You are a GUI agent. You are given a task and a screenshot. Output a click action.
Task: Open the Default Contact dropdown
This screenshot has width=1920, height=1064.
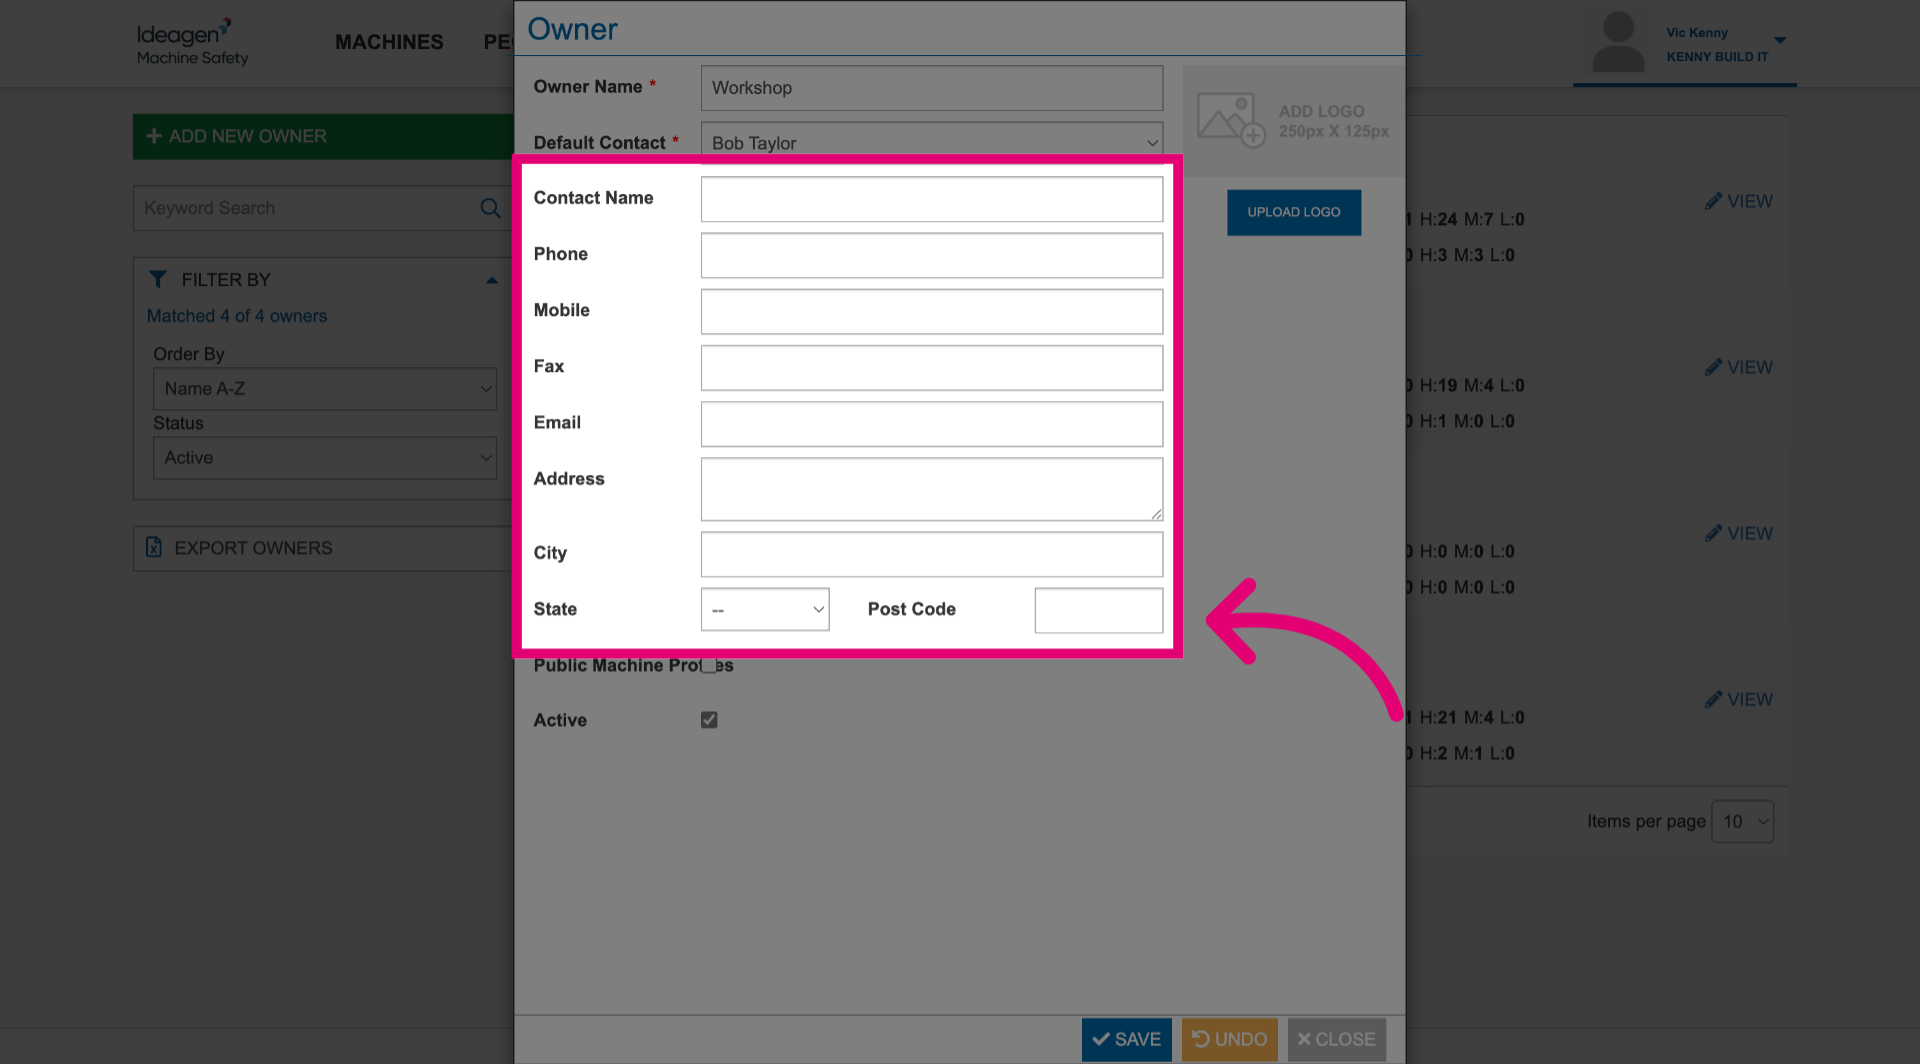point(932,143)
